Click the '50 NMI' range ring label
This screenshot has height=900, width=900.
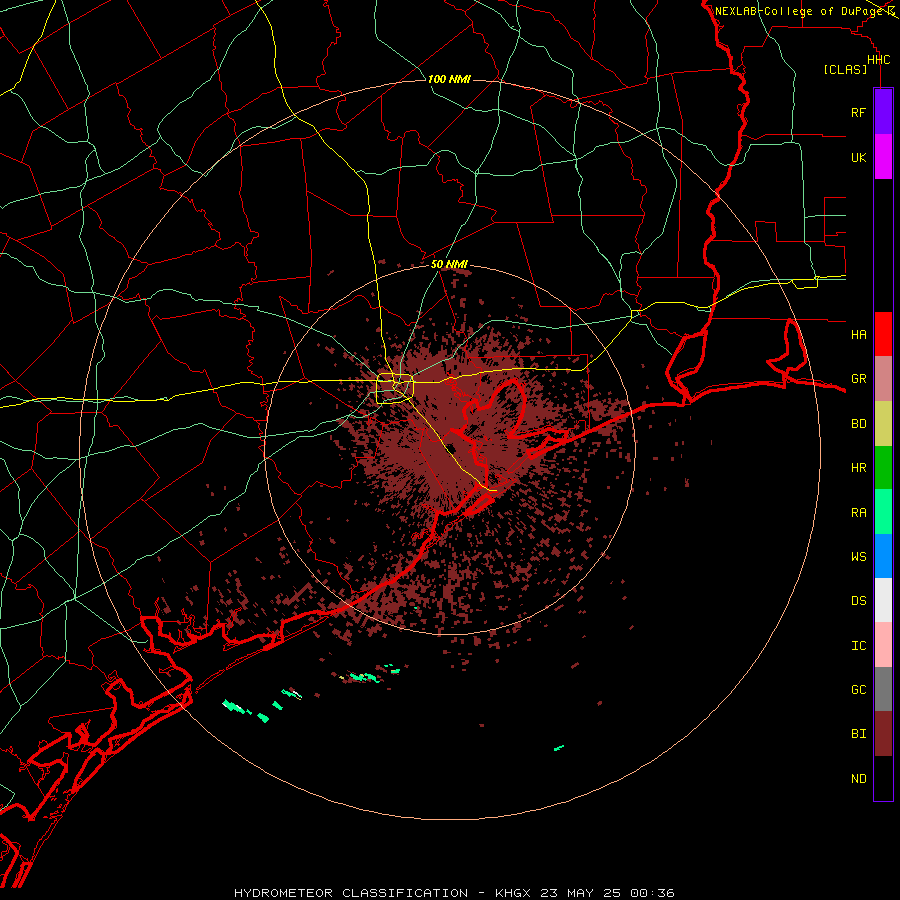449,264
